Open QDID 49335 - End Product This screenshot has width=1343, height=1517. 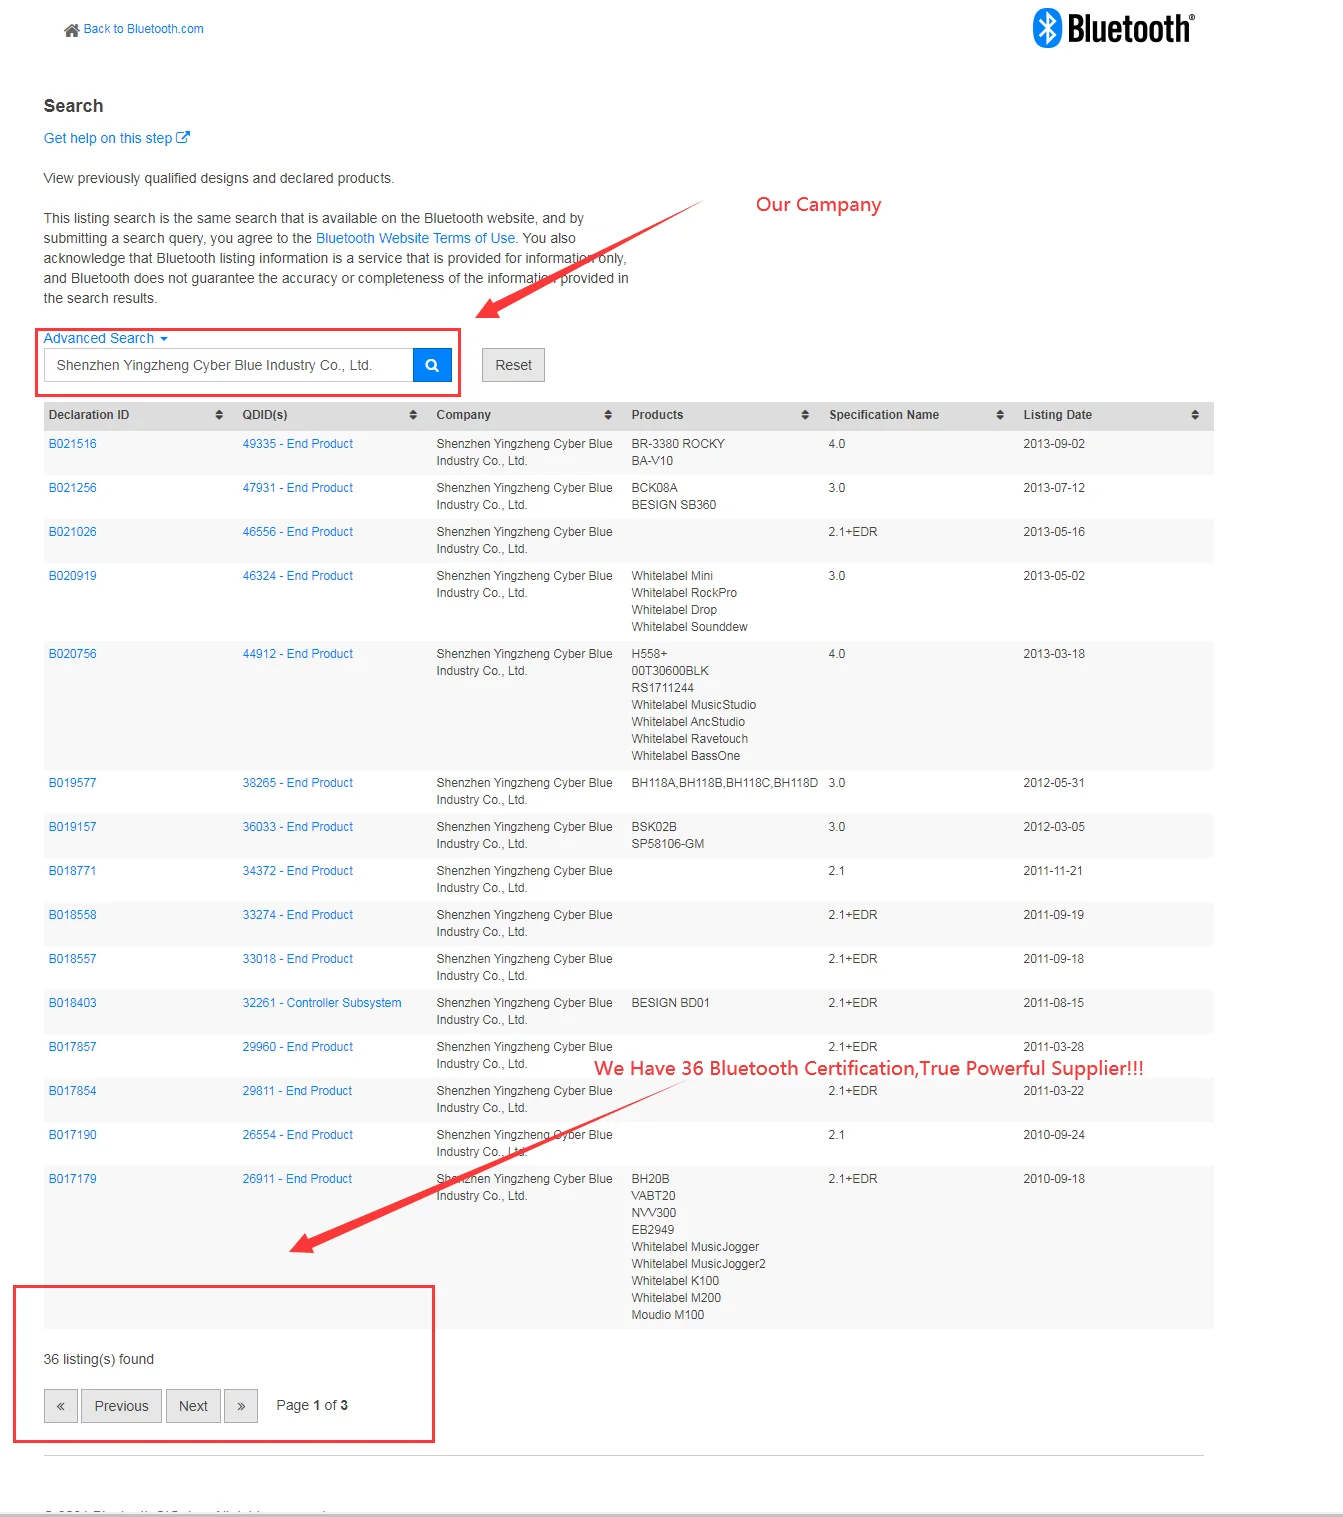click(298, 444)
